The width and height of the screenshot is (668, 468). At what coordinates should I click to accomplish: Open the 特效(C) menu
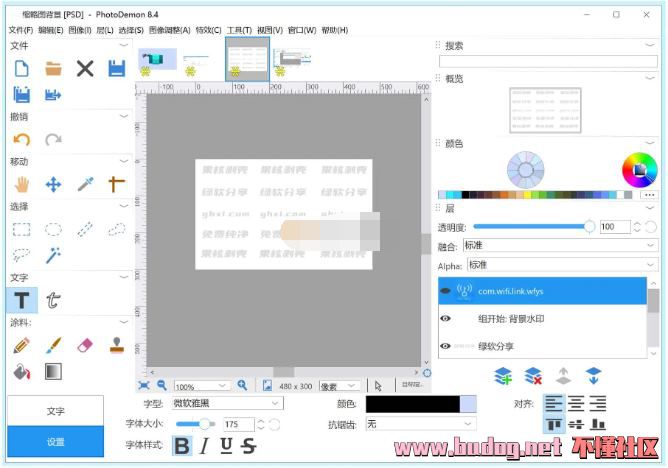click(208, 30)
